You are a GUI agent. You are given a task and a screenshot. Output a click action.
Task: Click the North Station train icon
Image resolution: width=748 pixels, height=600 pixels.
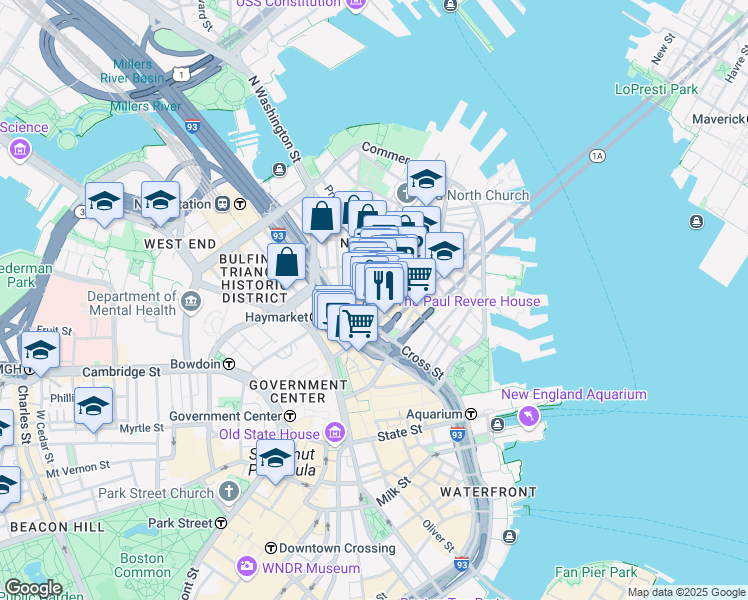(x=223, y=204)
